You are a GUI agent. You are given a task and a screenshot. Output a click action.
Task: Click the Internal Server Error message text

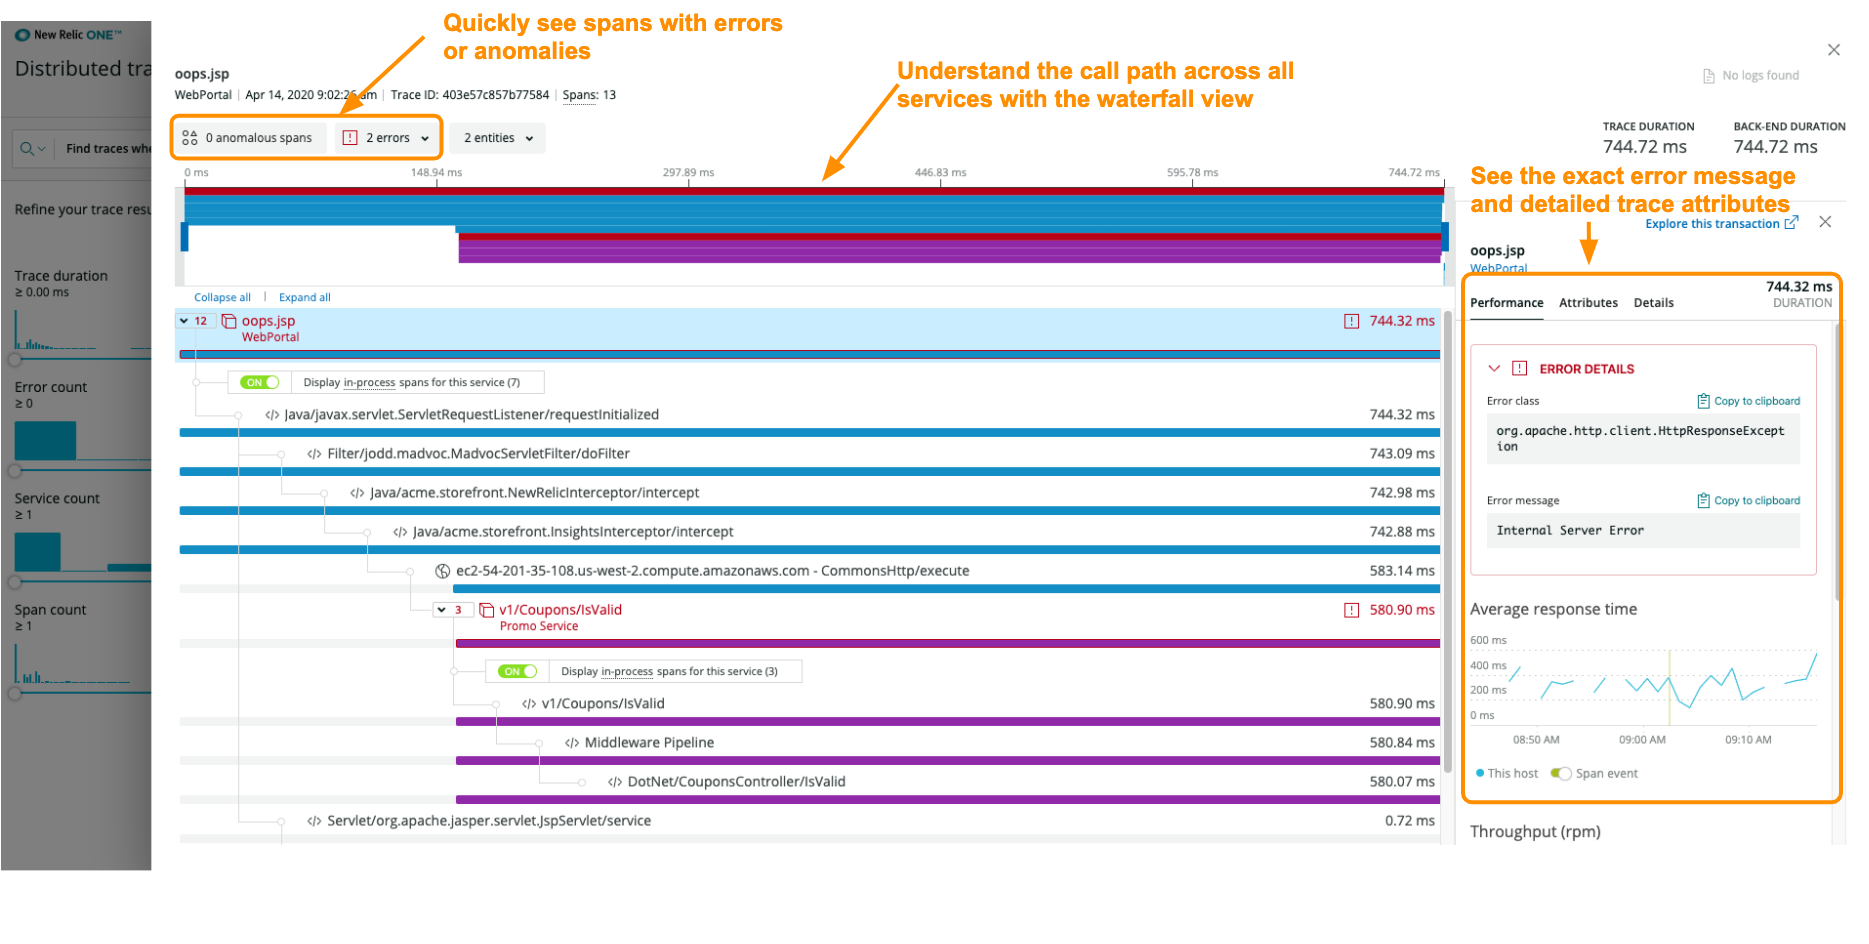pos(1570,531)
